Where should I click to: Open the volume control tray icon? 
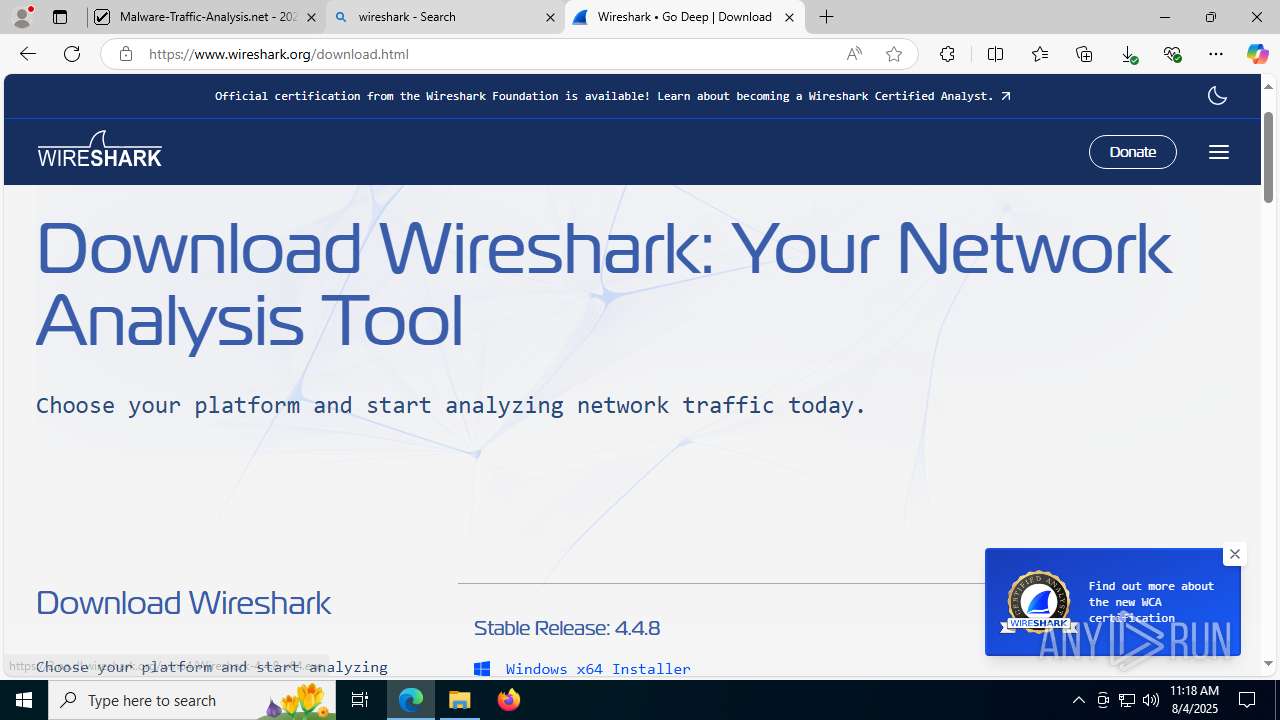[x=1151, y=700]
